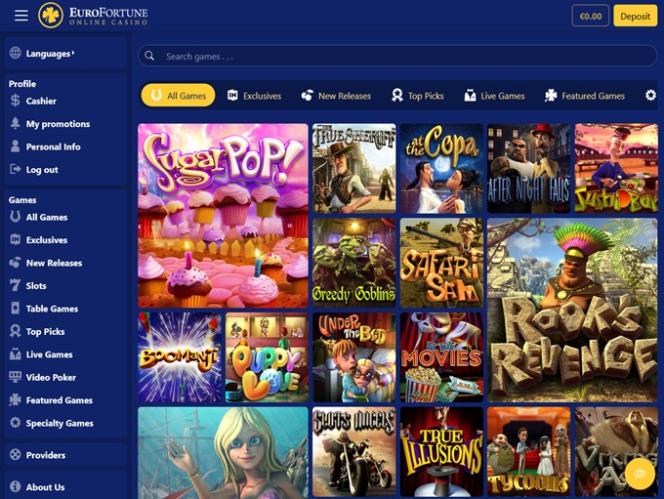
Task: Select the All Games filter tab
Action: point(178,95)
